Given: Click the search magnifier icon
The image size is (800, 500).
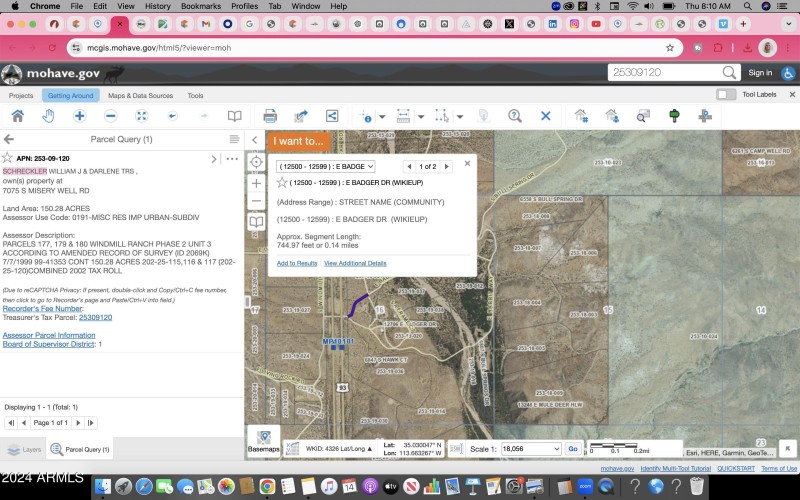Looking at the screenshot, I should pyautogui.click(x=730, y=73).
